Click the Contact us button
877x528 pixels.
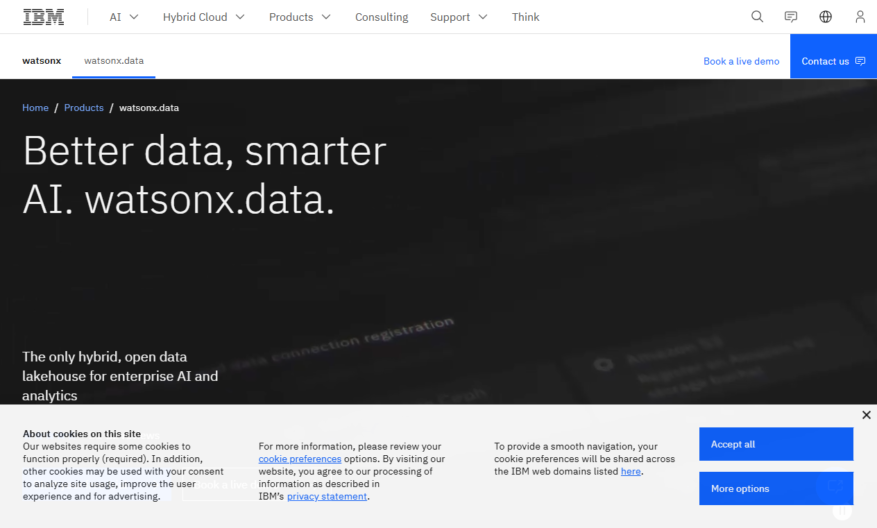(x=833, y=56)
